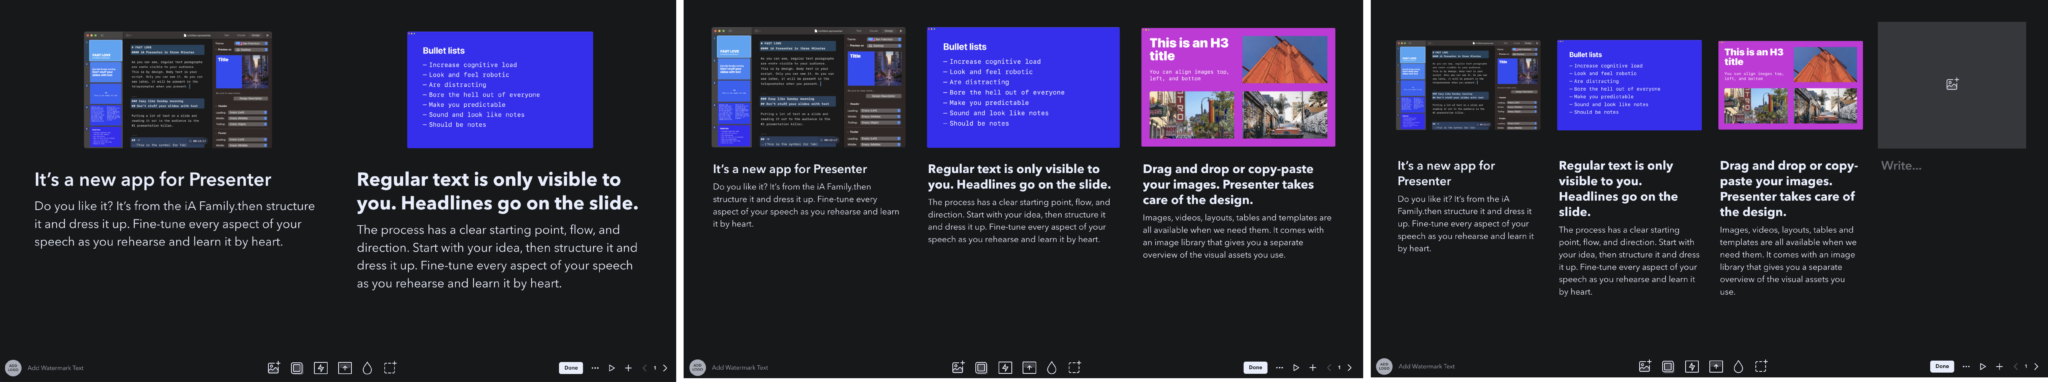Click the "It's a new app for Presenter" heading in two-column window
Screen dimensions: 2048x382
(153, 180)
